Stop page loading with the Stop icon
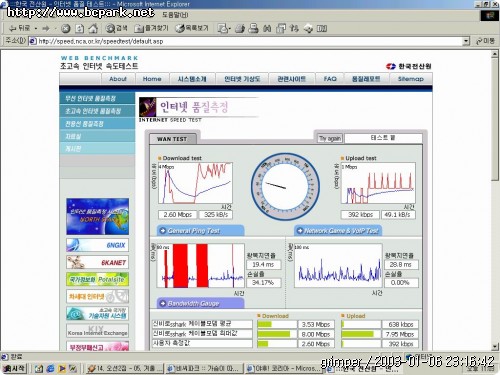500x375 pixels. click(66, 28)
